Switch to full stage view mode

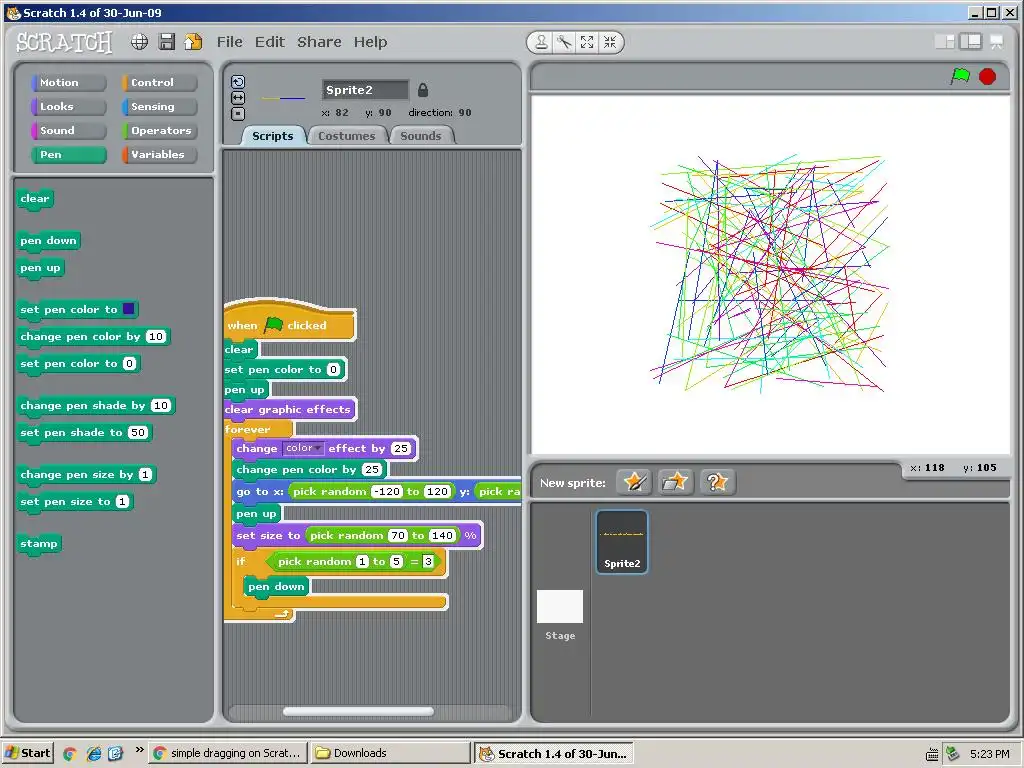970,42
